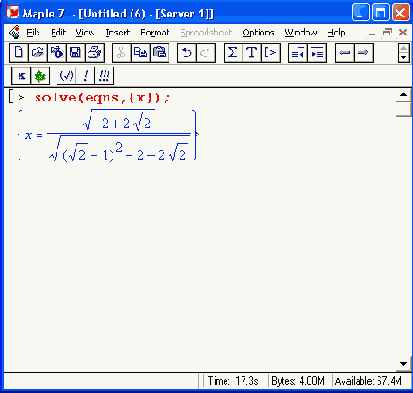Open an existing worksheet via folder icon
Image resolution: width=413 pixels, height=393 pixels.
(38, 53)
